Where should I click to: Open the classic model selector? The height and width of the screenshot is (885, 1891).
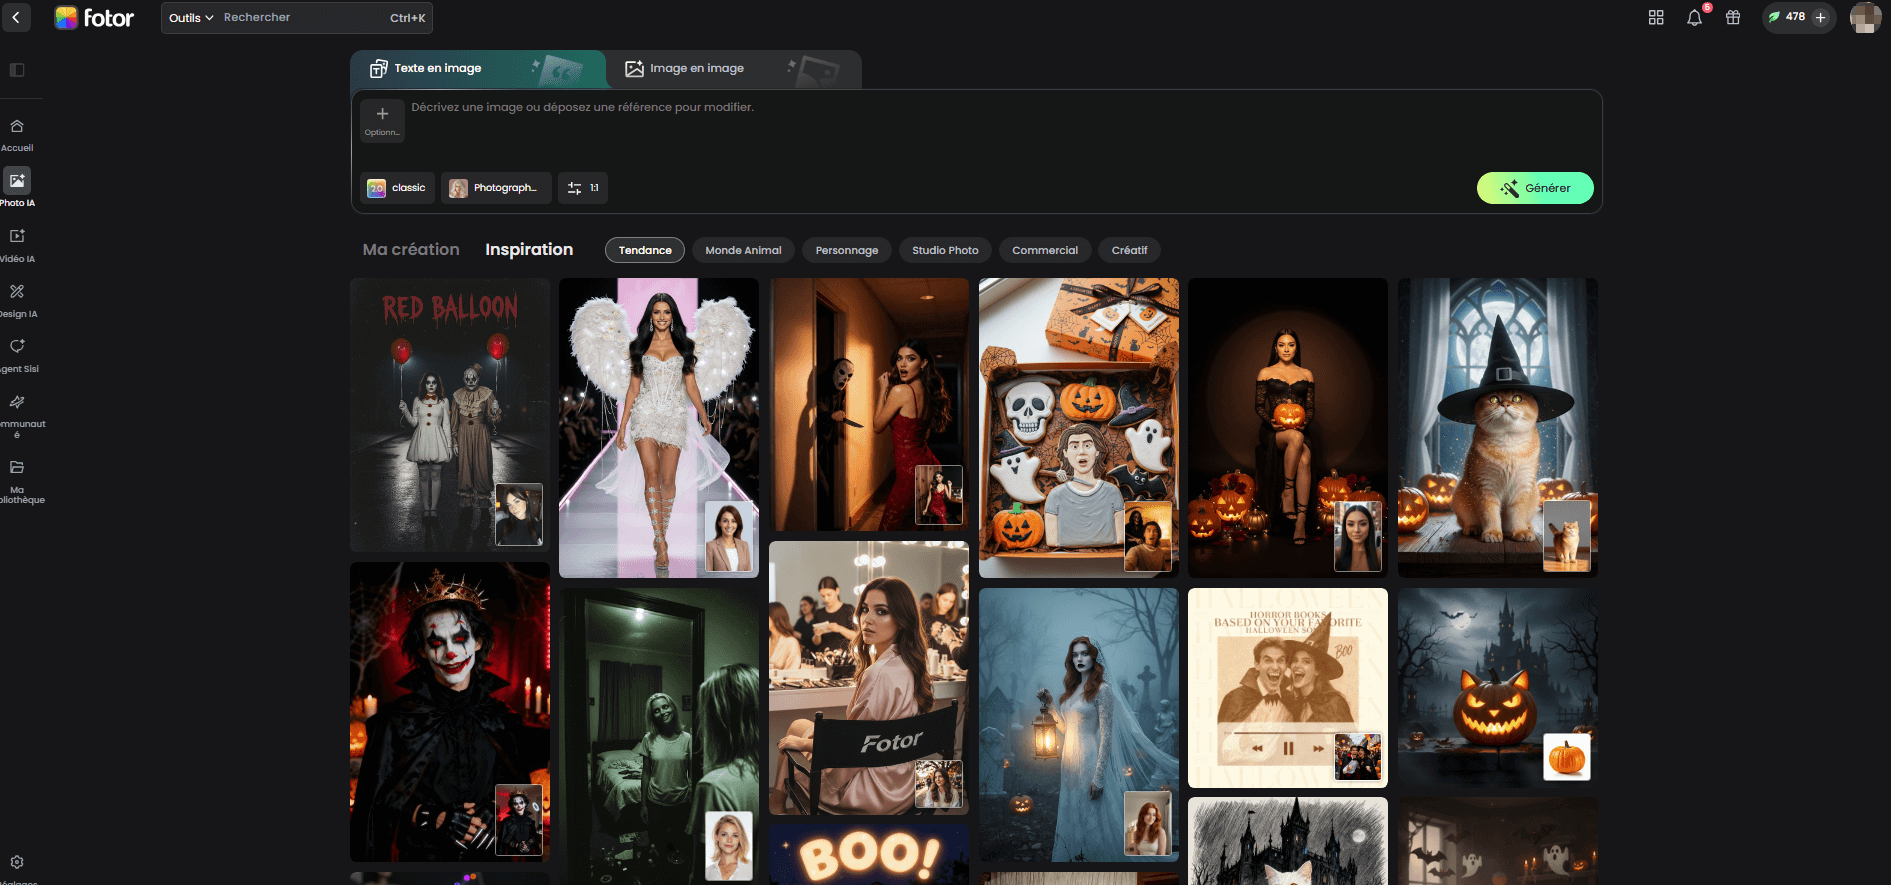pos(397,188)
